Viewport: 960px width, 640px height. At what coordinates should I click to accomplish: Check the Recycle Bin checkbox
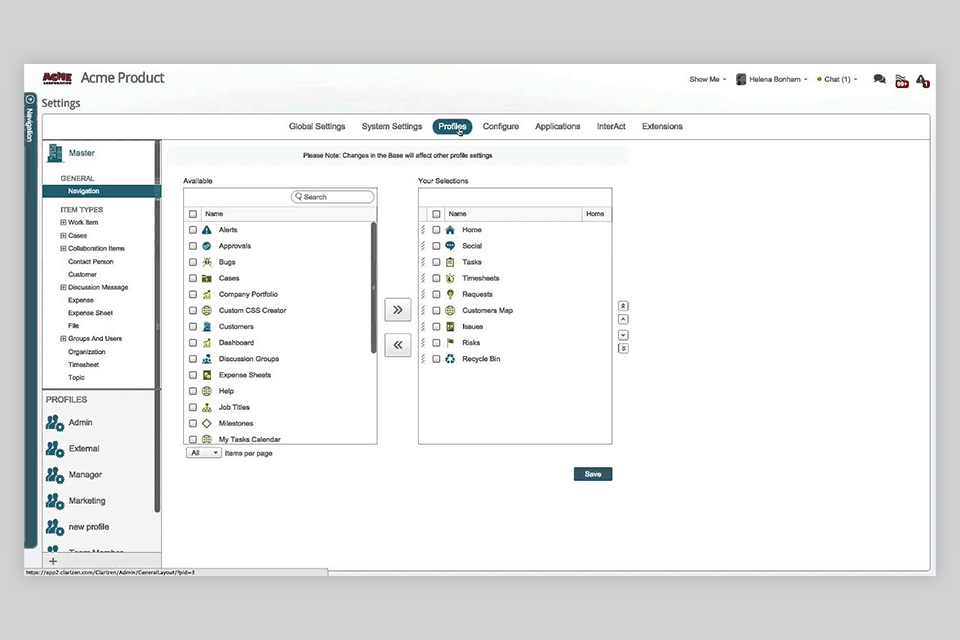tap(436, 359)
